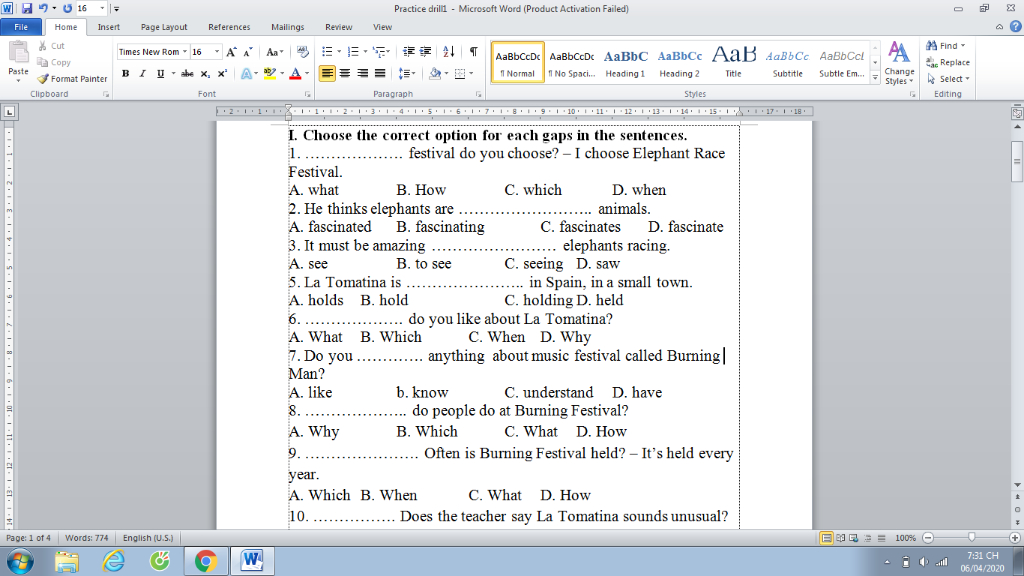Activate Format Painter

pos(72,78)
